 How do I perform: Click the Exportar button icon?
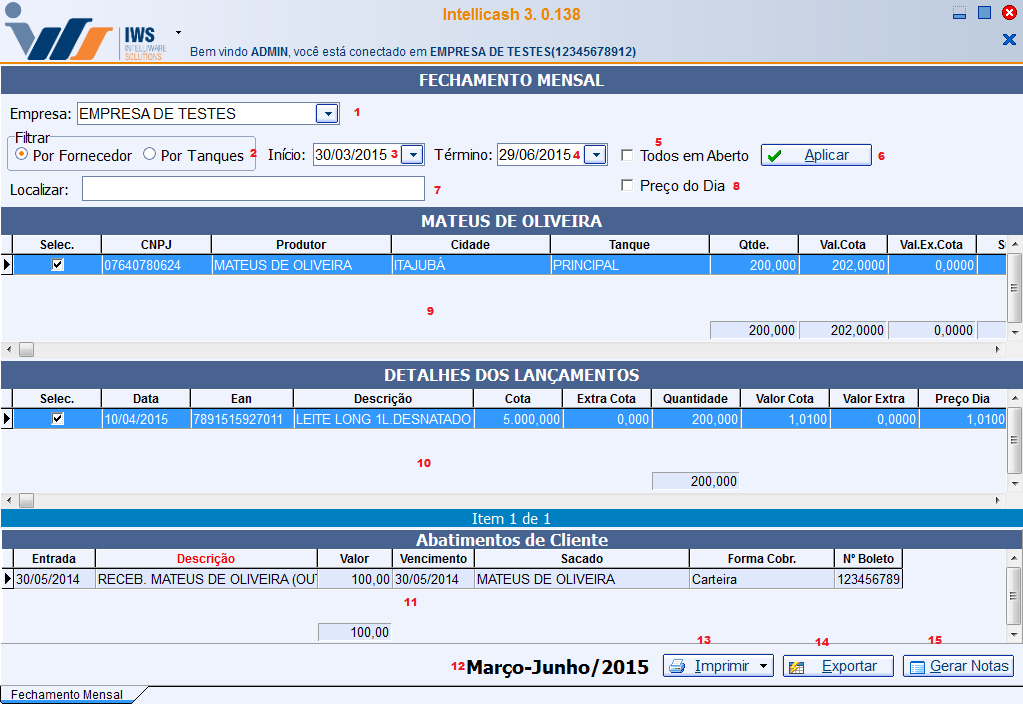(797, 667)
